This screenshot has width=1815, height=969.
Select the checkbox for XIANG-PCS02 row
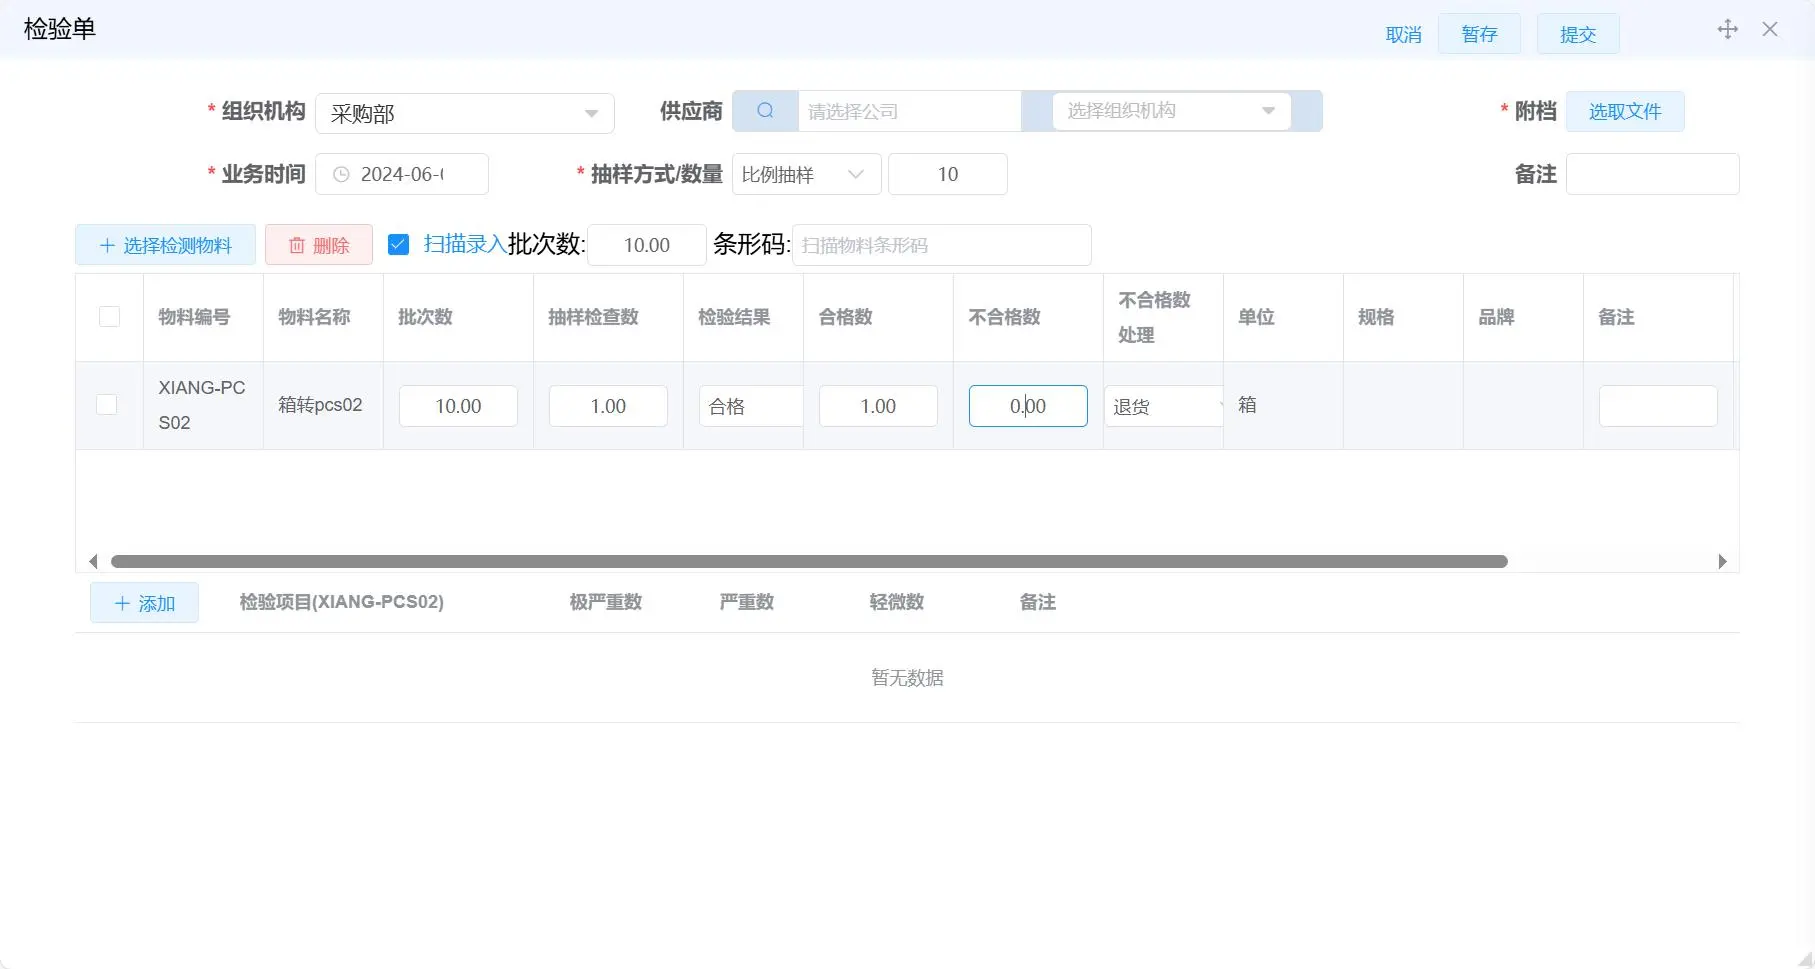tap(107, 405)
